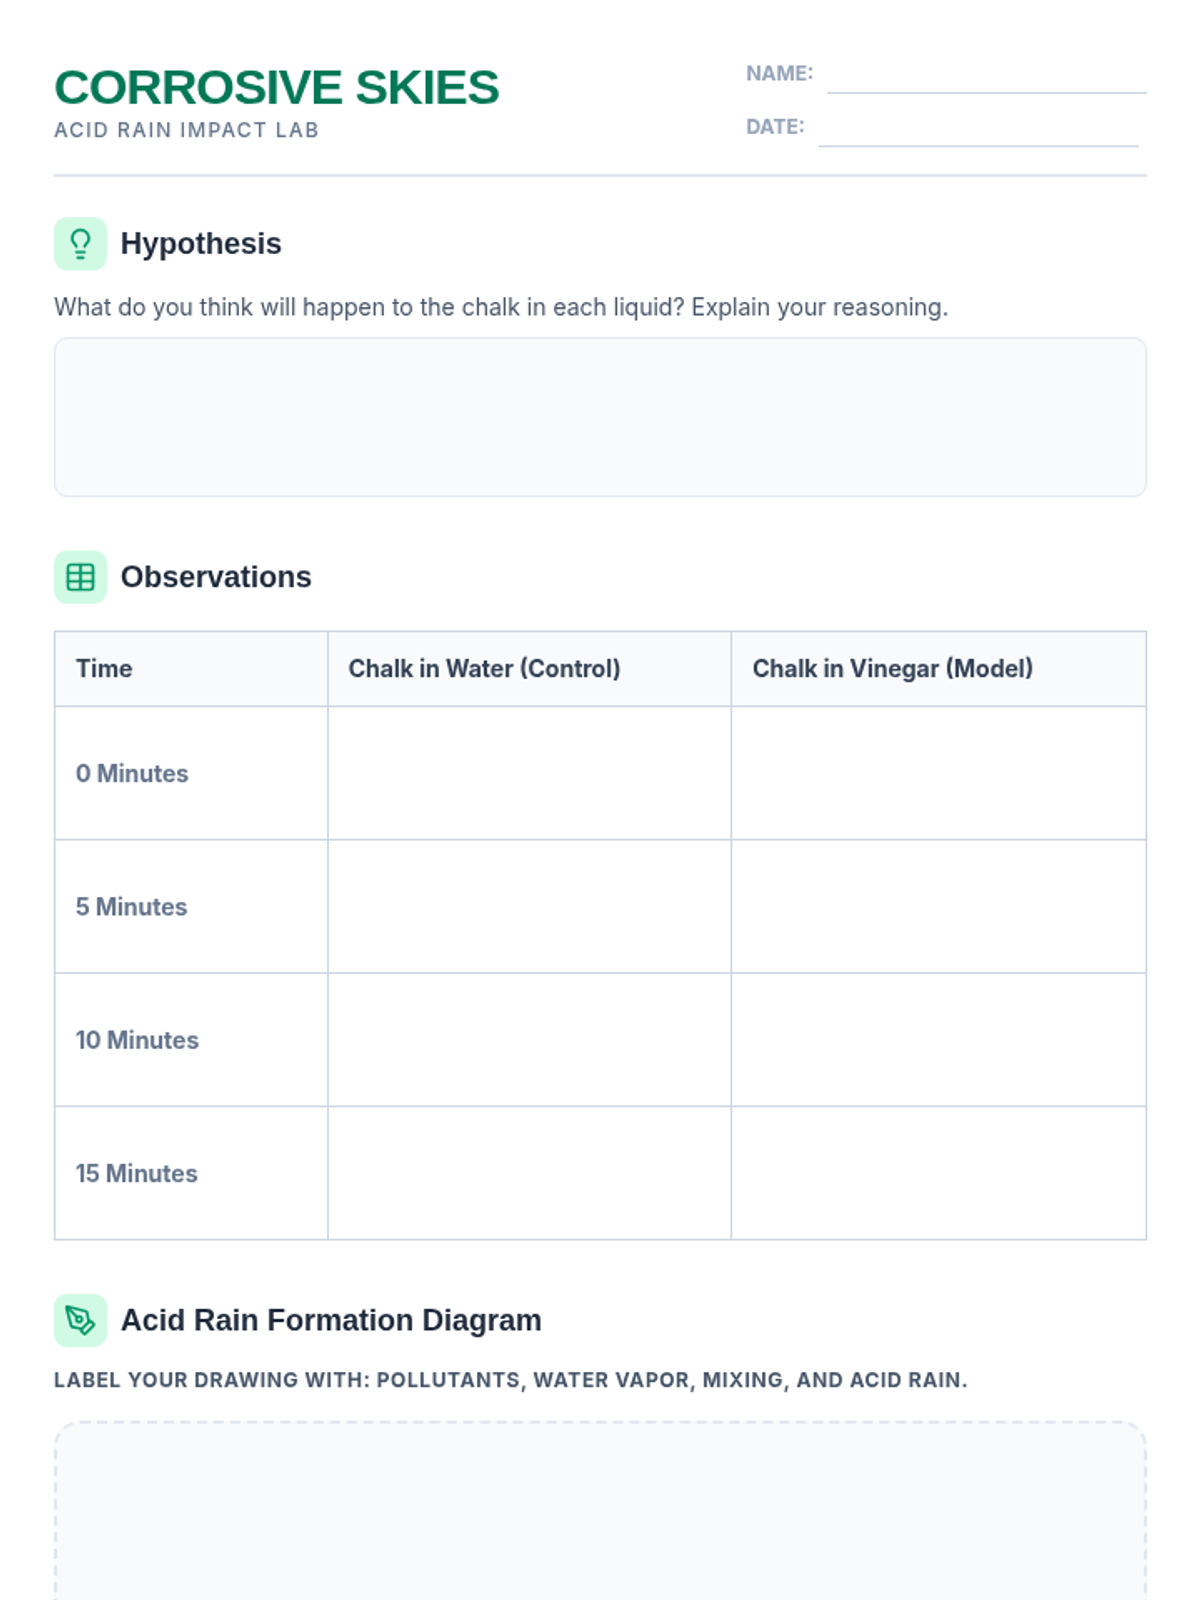Click inside the Hypothesis answer box
Image resolution: width=1200 pixels, height=1600 pixels.
(x=600, y=417)
